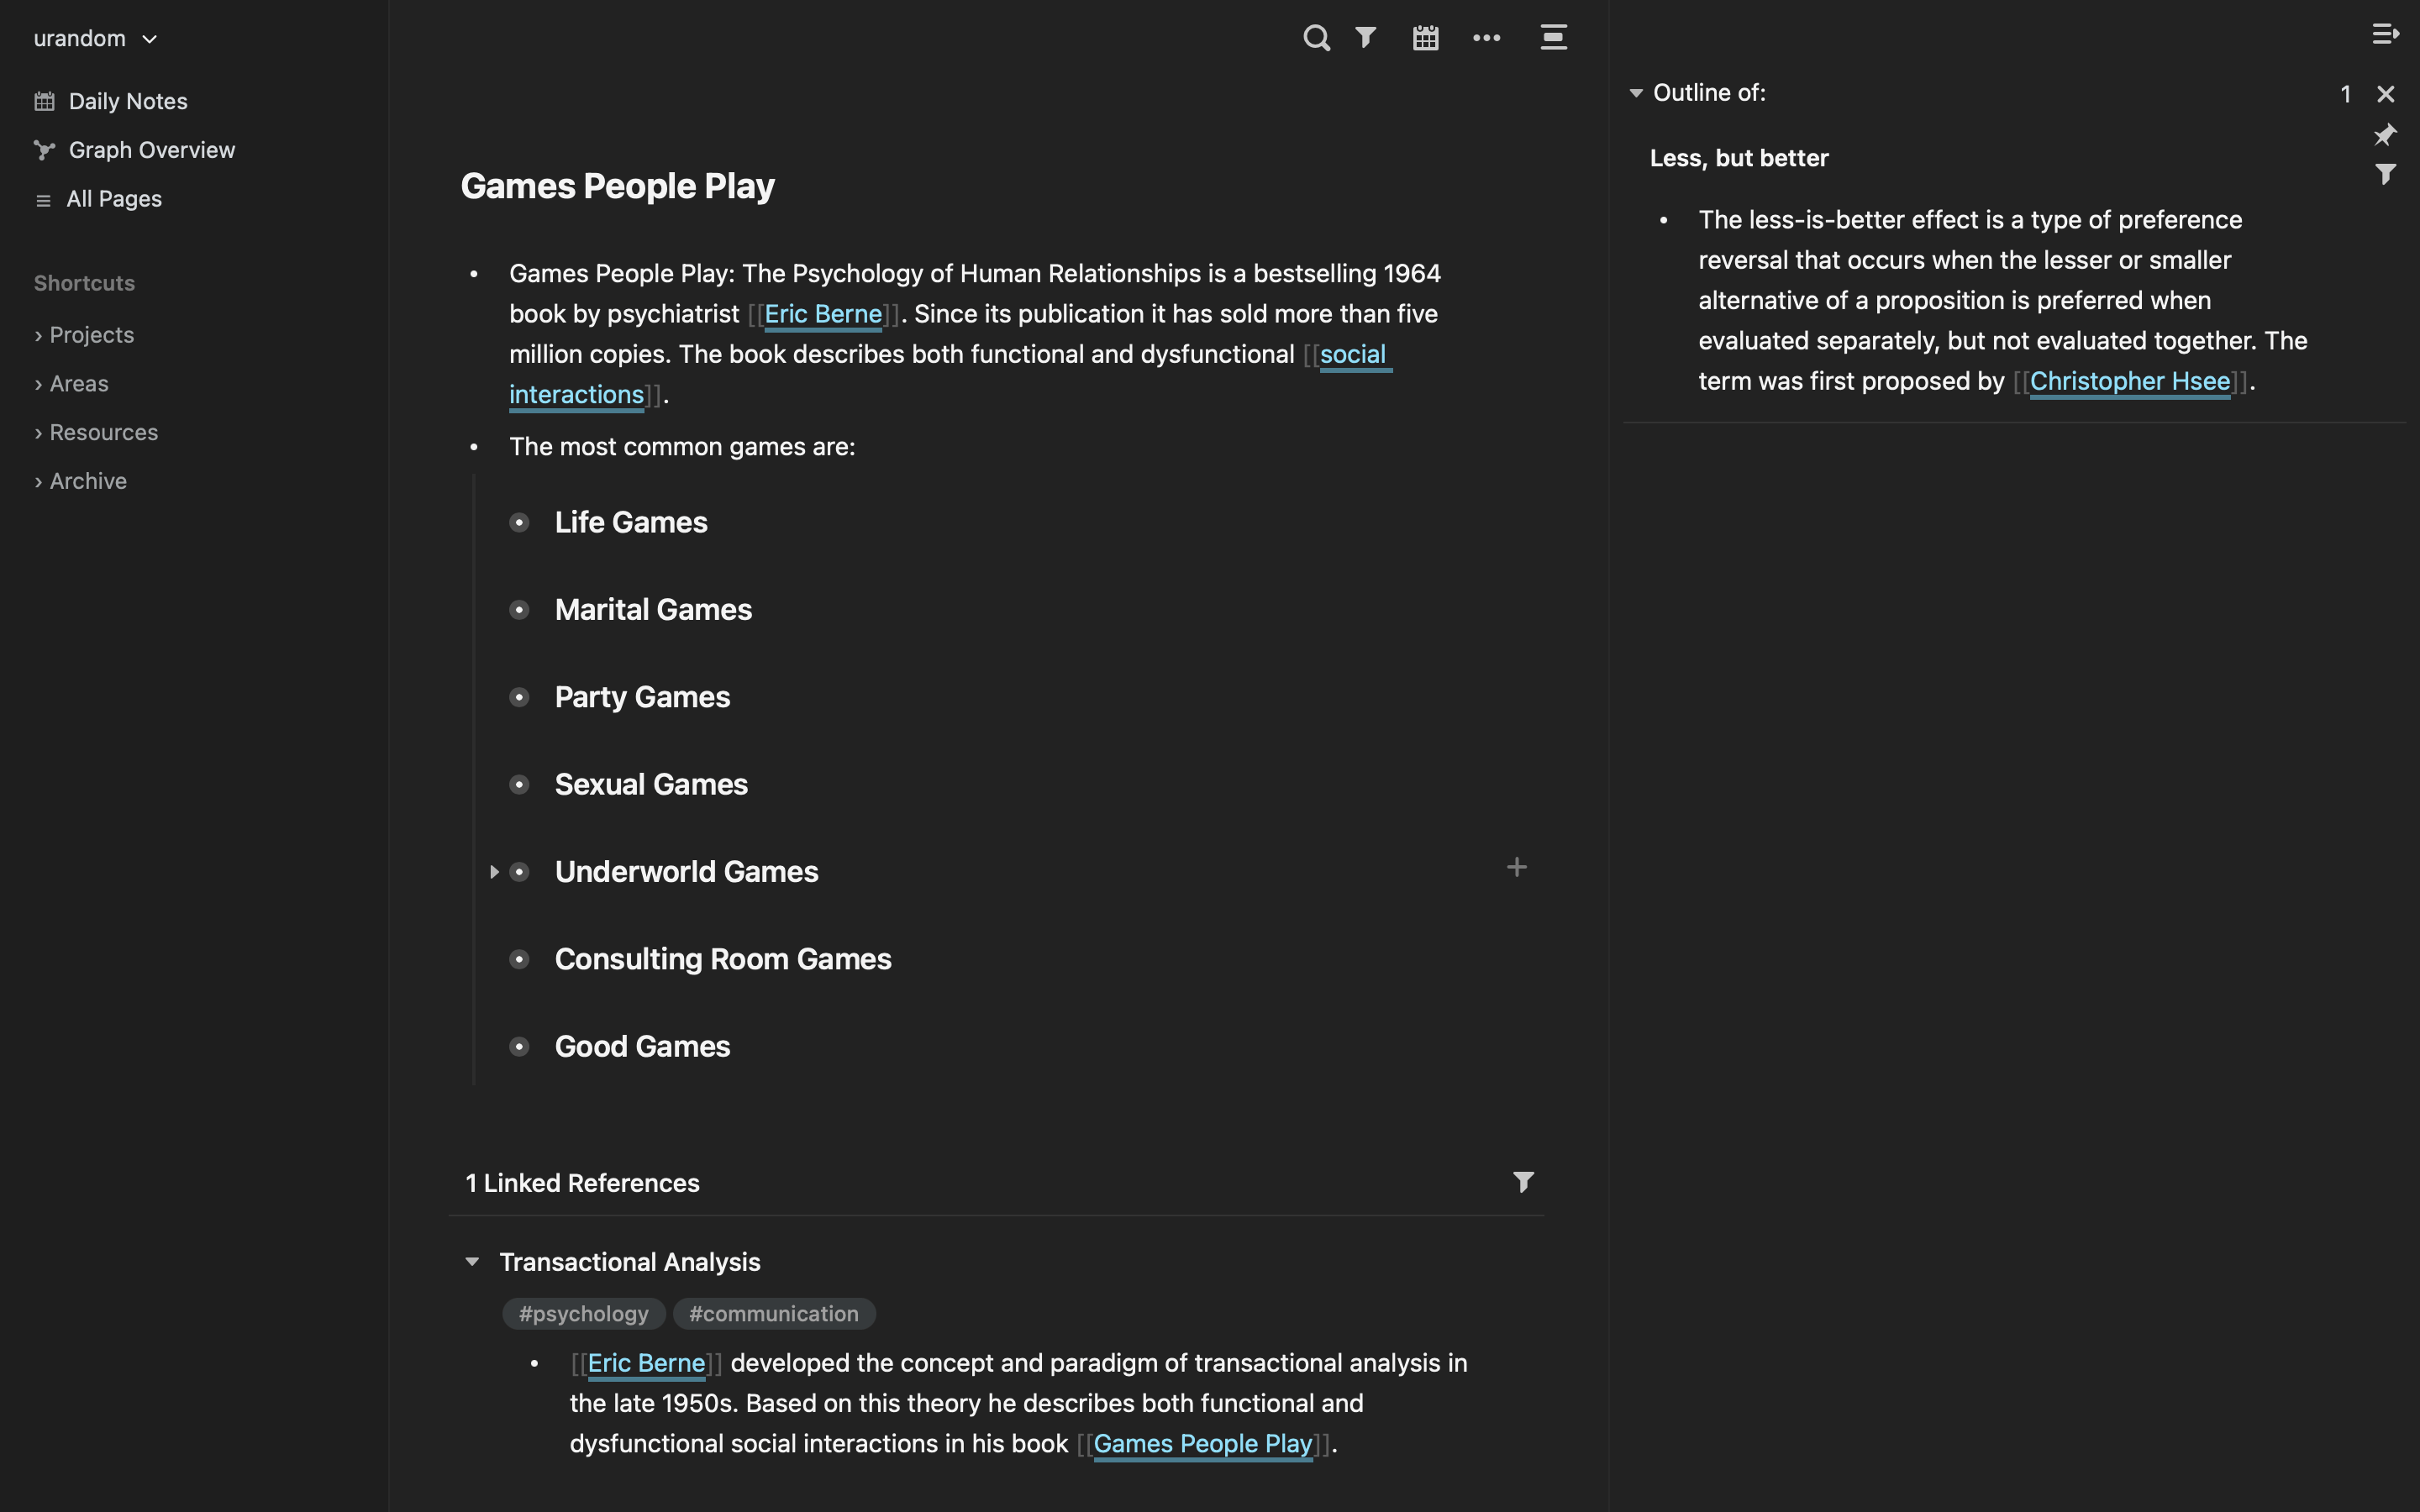The height and width of the screenshot is (1512, 2420).
Task: Click the Life Games block bullet
Action: tap(519, 523)
